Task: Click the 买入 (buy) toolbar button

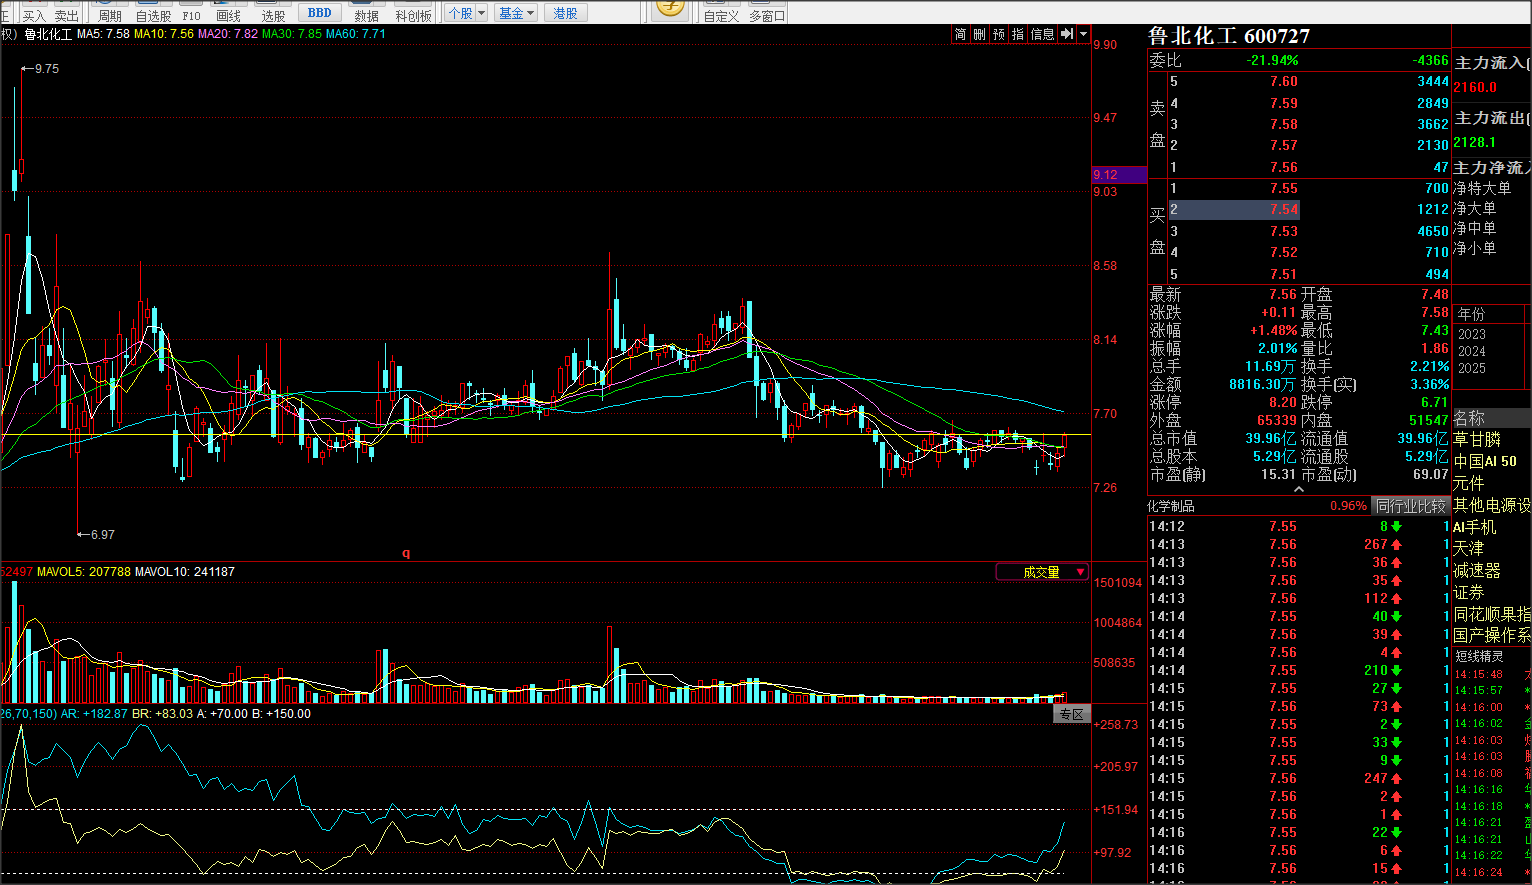Action: click(34, 15)
